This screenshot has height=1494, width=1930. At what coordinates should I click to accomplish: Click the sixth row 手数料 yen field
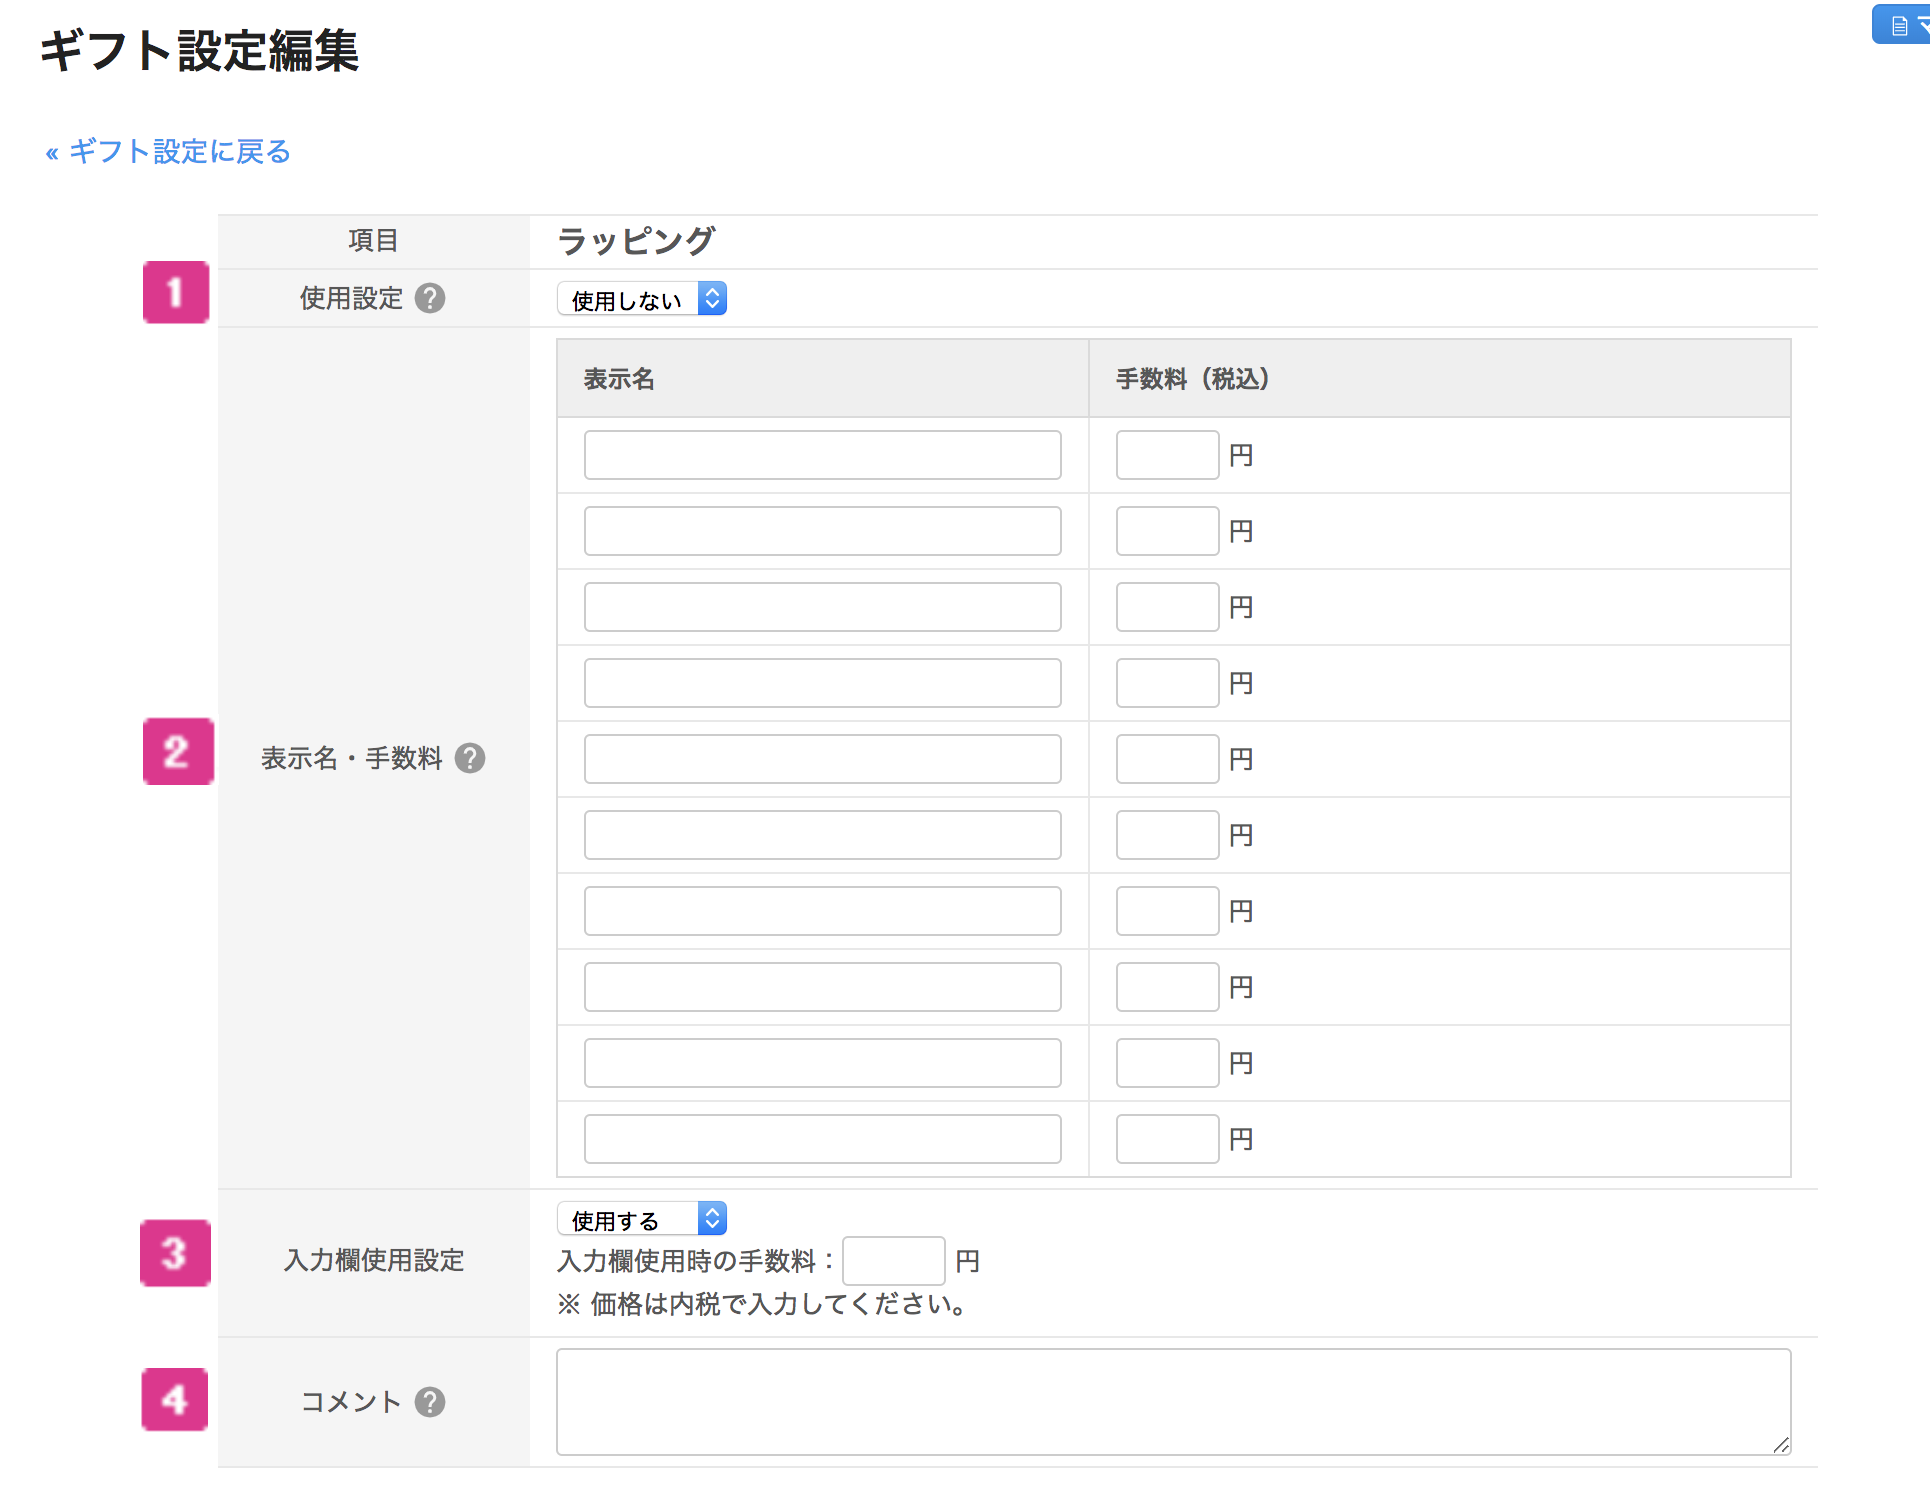(1167, 835)
